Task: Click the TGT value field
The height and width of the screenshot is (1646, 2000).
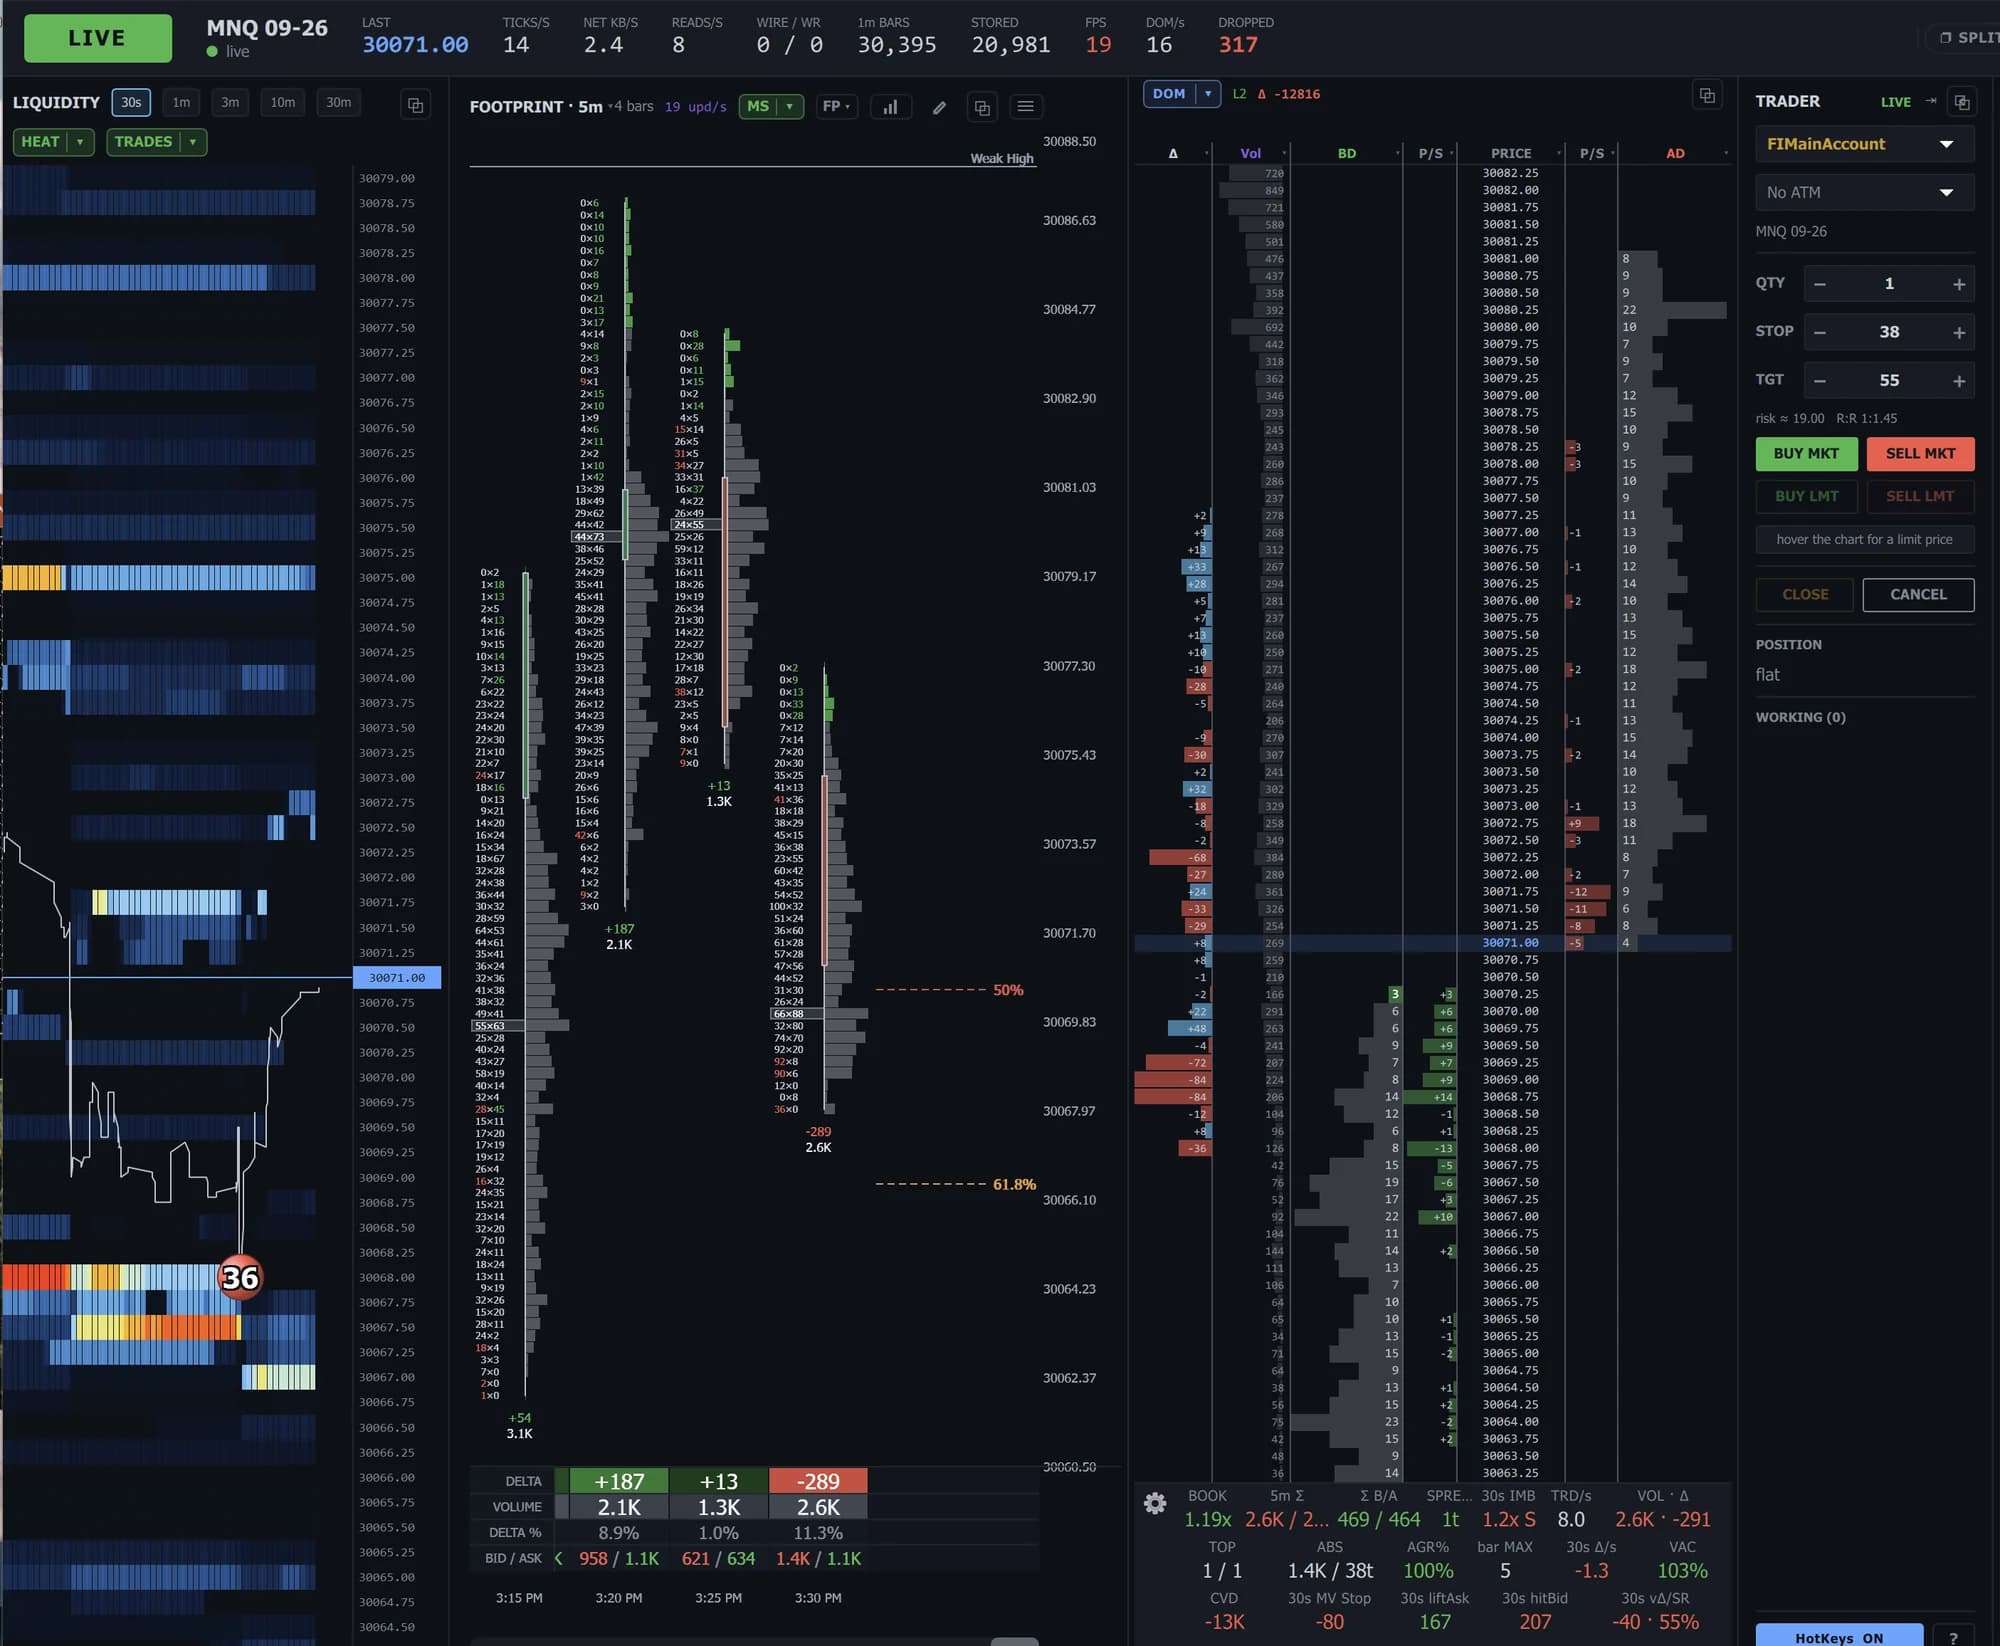Action: (1889, 380)
